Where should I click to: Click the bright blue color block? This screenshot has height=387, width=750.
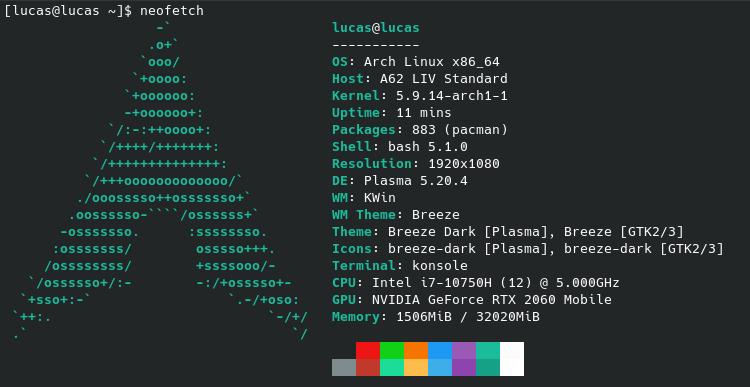click(440, 350)
